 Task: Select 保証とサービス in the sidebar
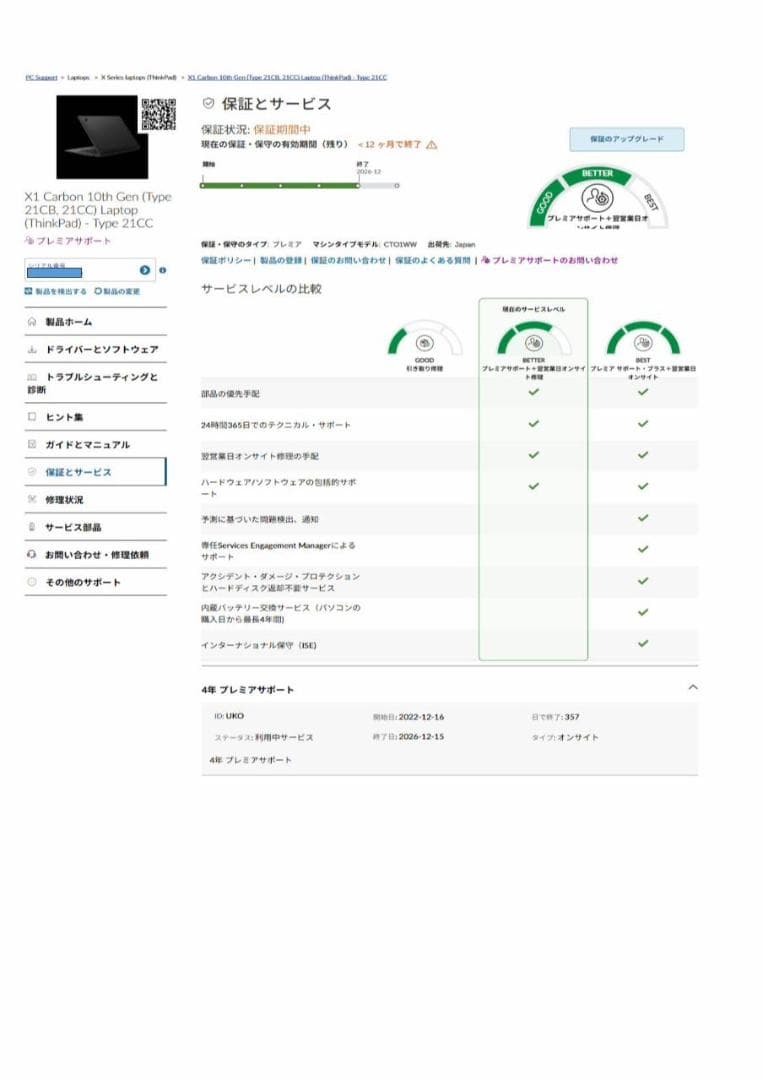tap(96, 472)
